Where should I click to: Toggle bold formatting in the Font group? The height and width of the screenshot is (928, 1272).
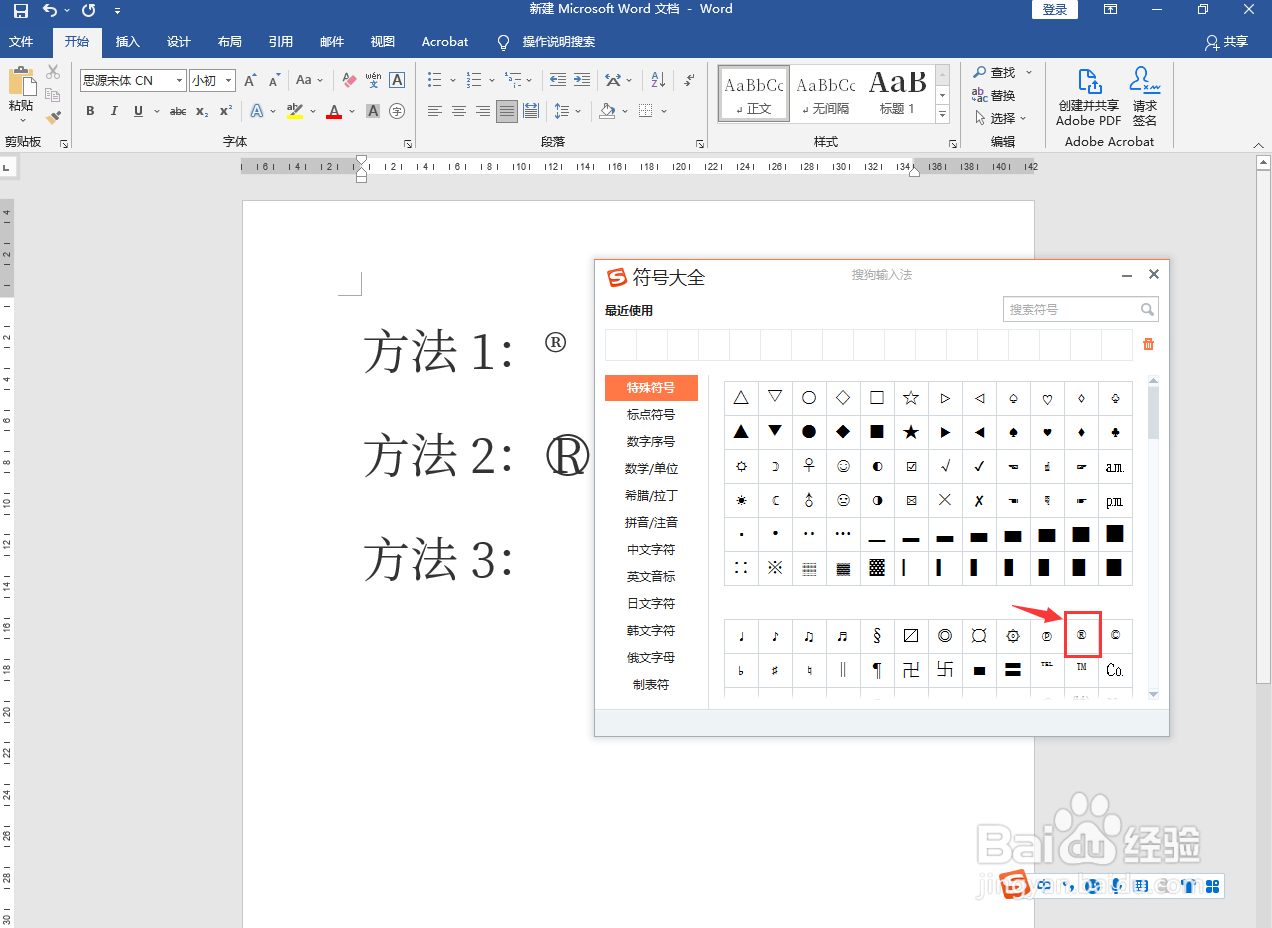pos(89,111)
